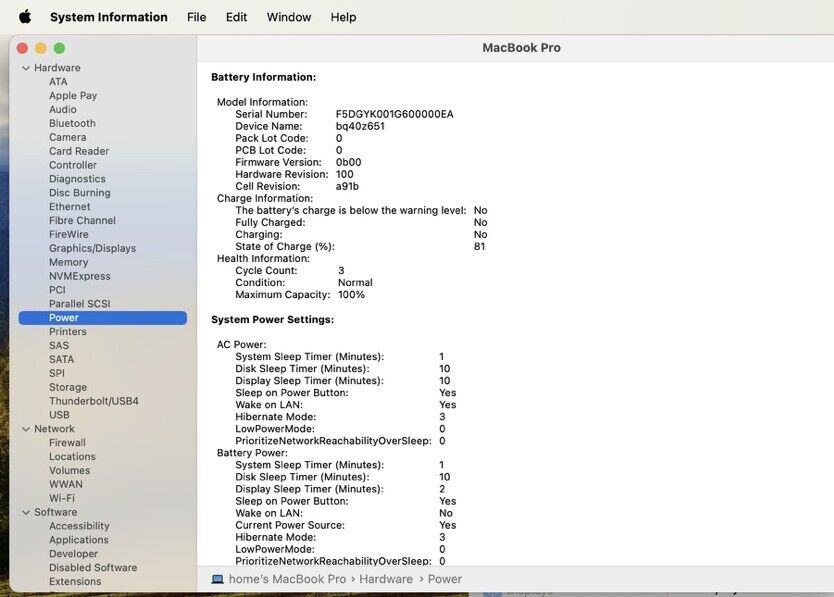The width and height of the screenshot is (834, 597).
Task: Select Card Reader in the sidebar
Action: coord(79,151)
